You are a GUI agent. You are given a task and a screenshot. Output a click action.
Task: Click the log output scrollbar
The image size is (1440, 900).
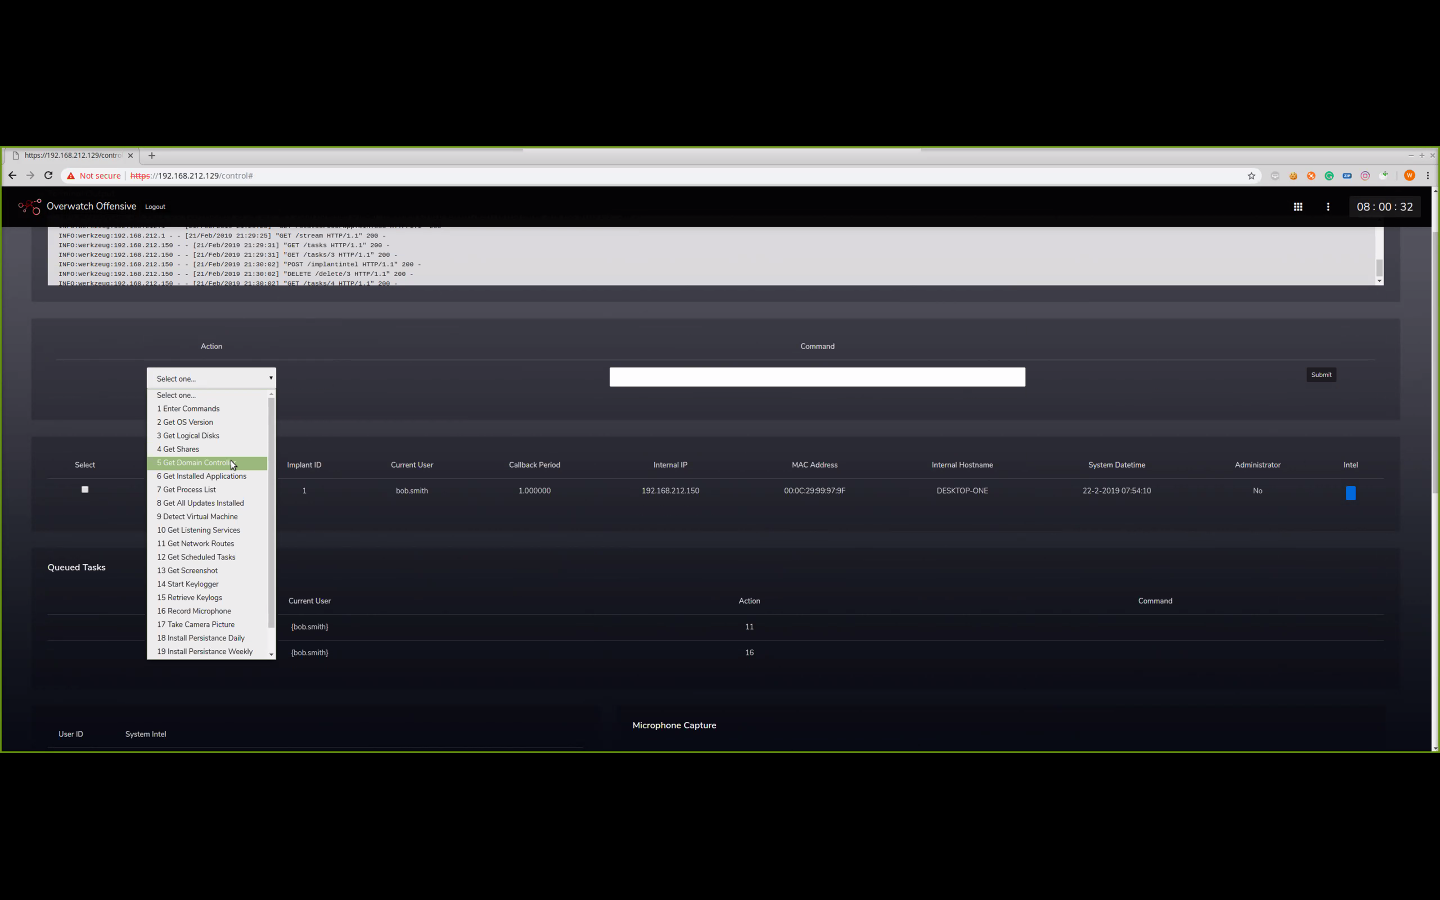pos(1379,266)
